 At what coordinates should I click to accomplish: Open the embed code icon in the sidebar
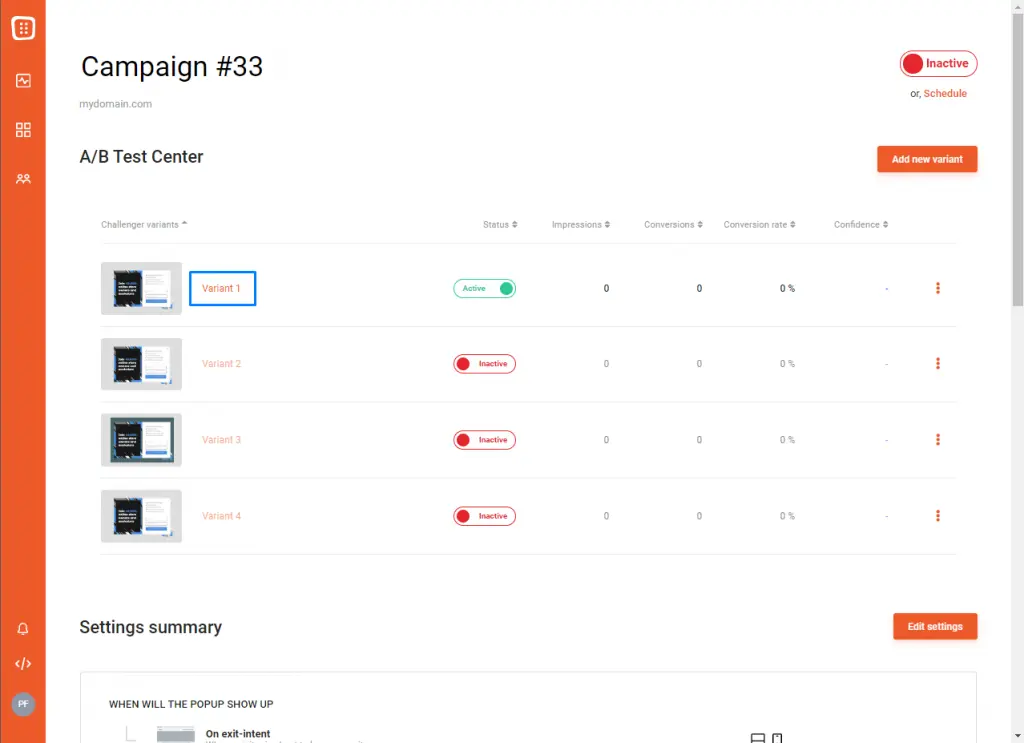pyautogui.click(x=23, y=663)
